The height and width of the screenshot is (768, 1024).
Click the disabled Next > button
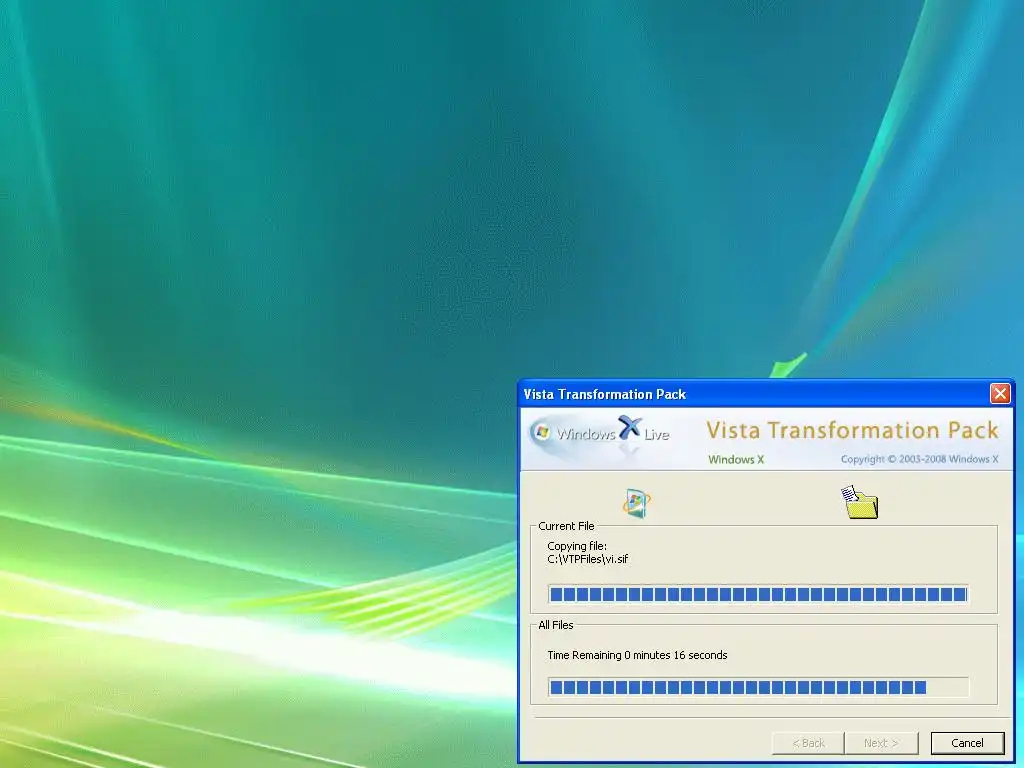tap(881, 743)
